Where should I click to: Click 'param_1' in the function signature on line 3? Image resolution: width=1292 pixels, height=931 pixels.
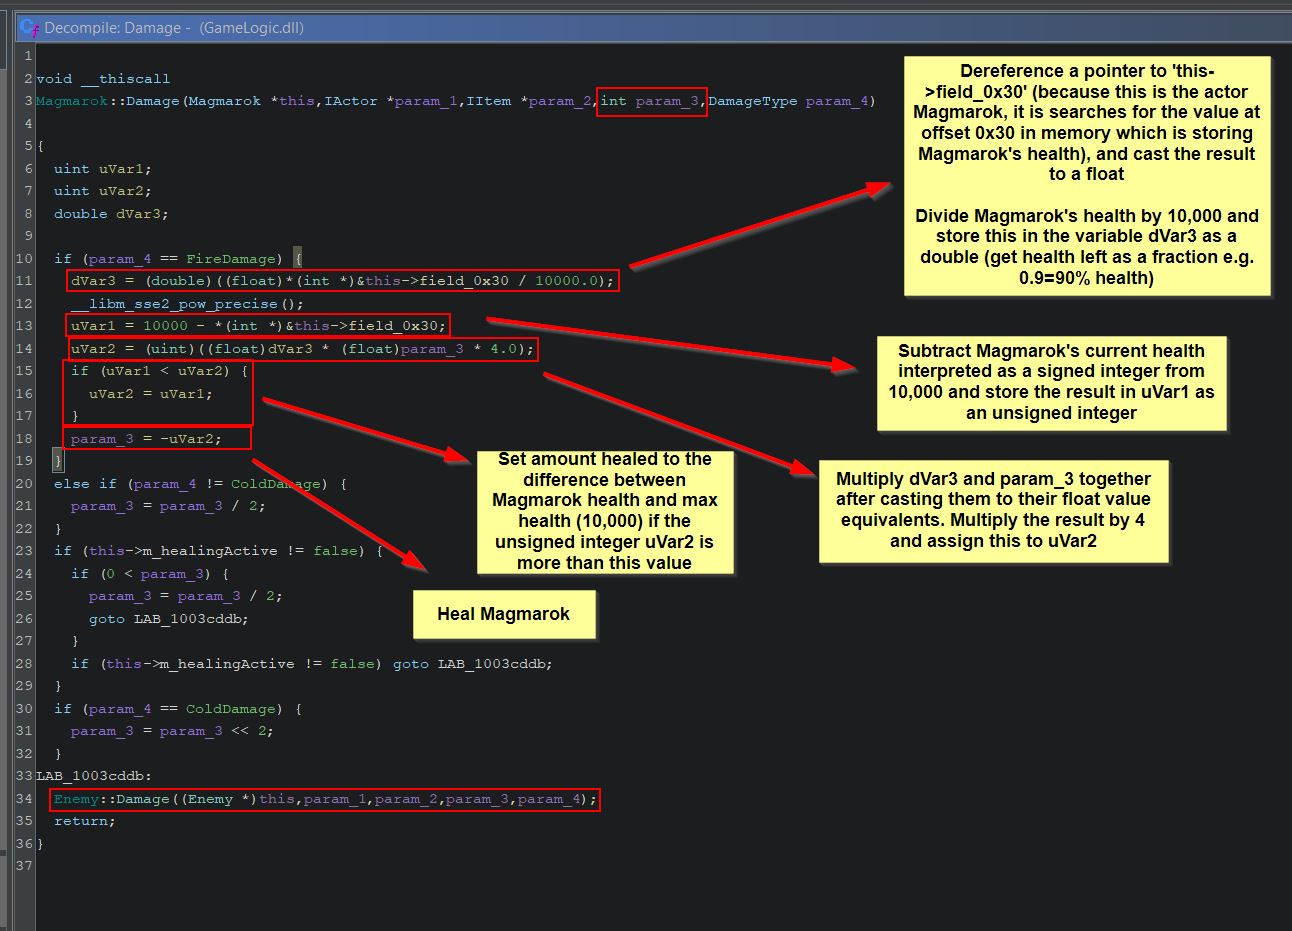(x=426, y=101)
